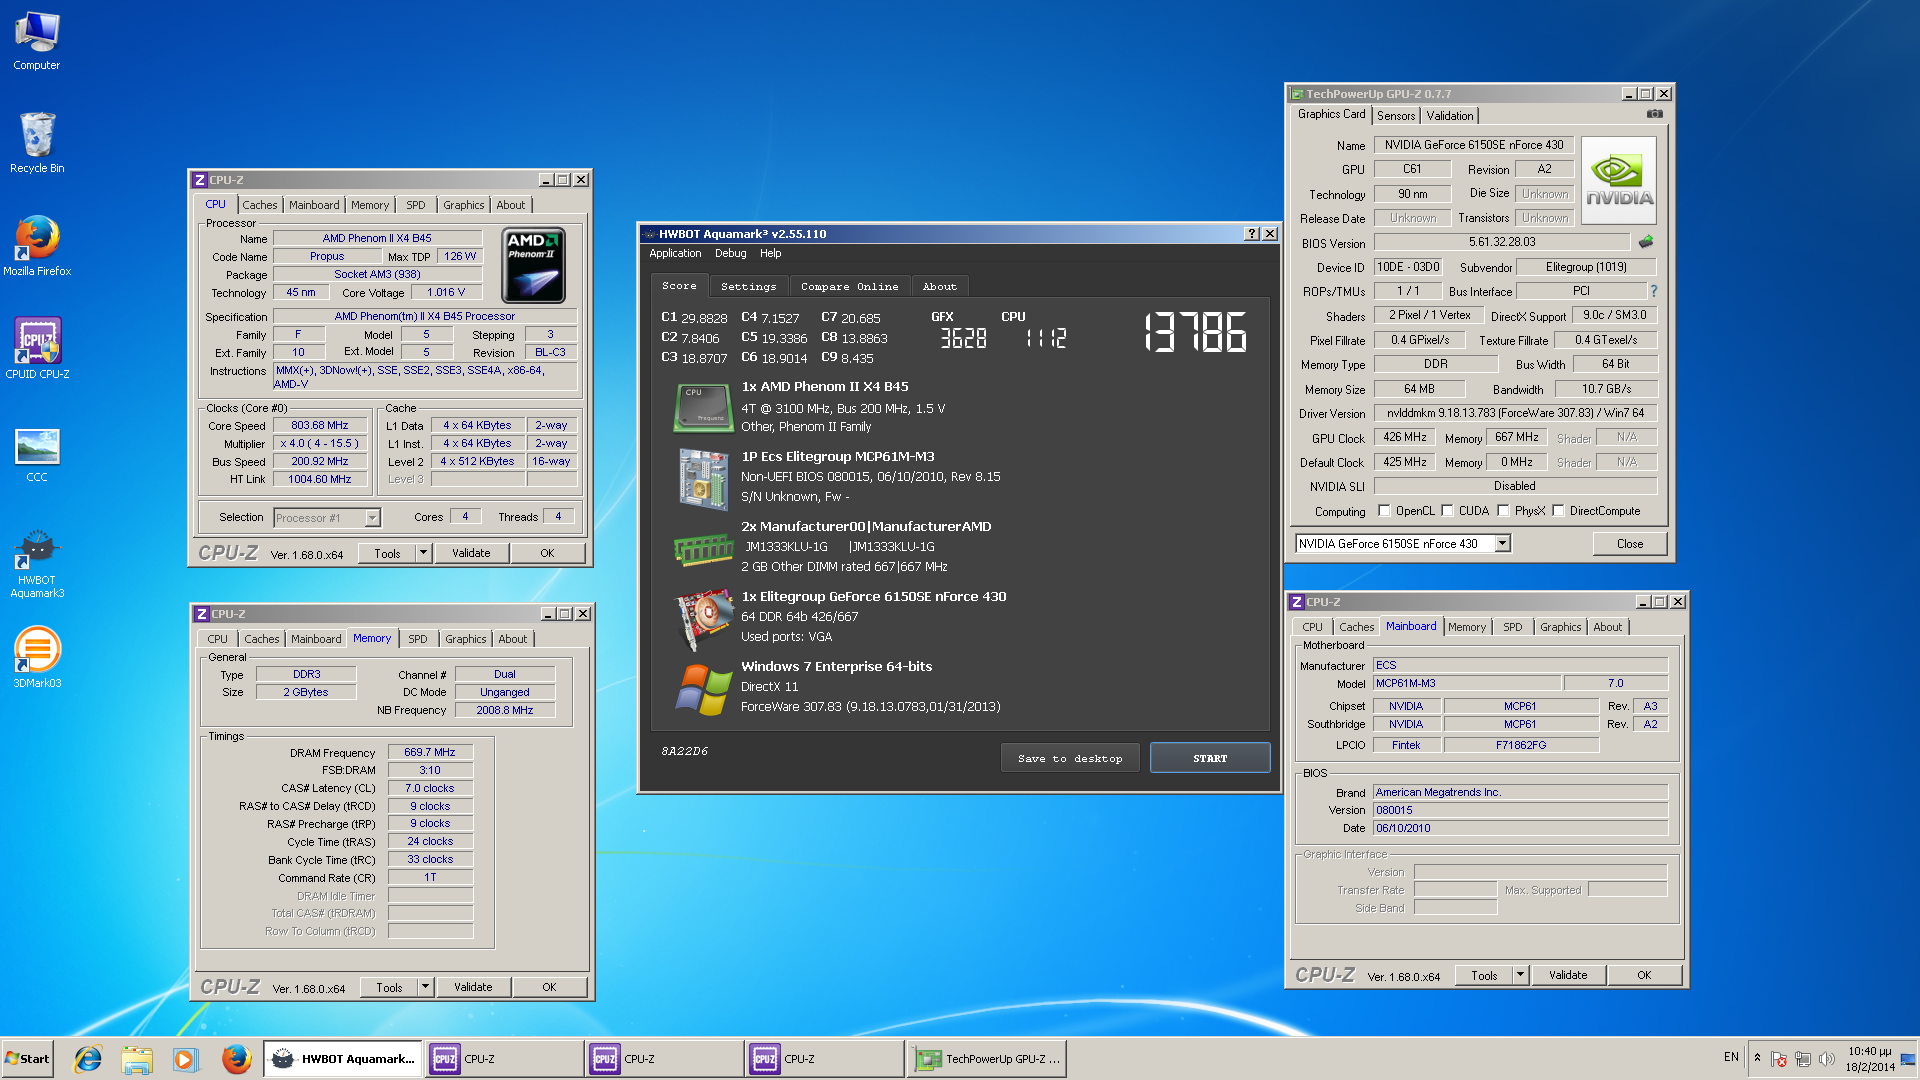Screen dimensions: 1920x1080
Task: Click the Firefox icon in taskbar
Action: click(x=236, y=1059)
